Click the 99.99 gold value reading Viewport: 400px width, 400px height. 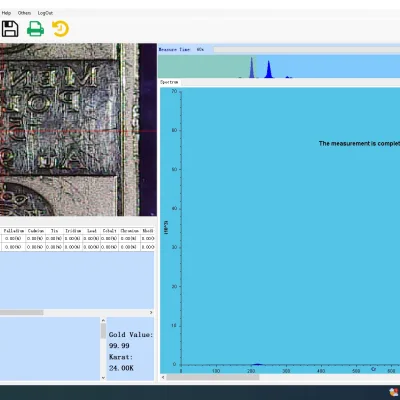tap(119, 346)
